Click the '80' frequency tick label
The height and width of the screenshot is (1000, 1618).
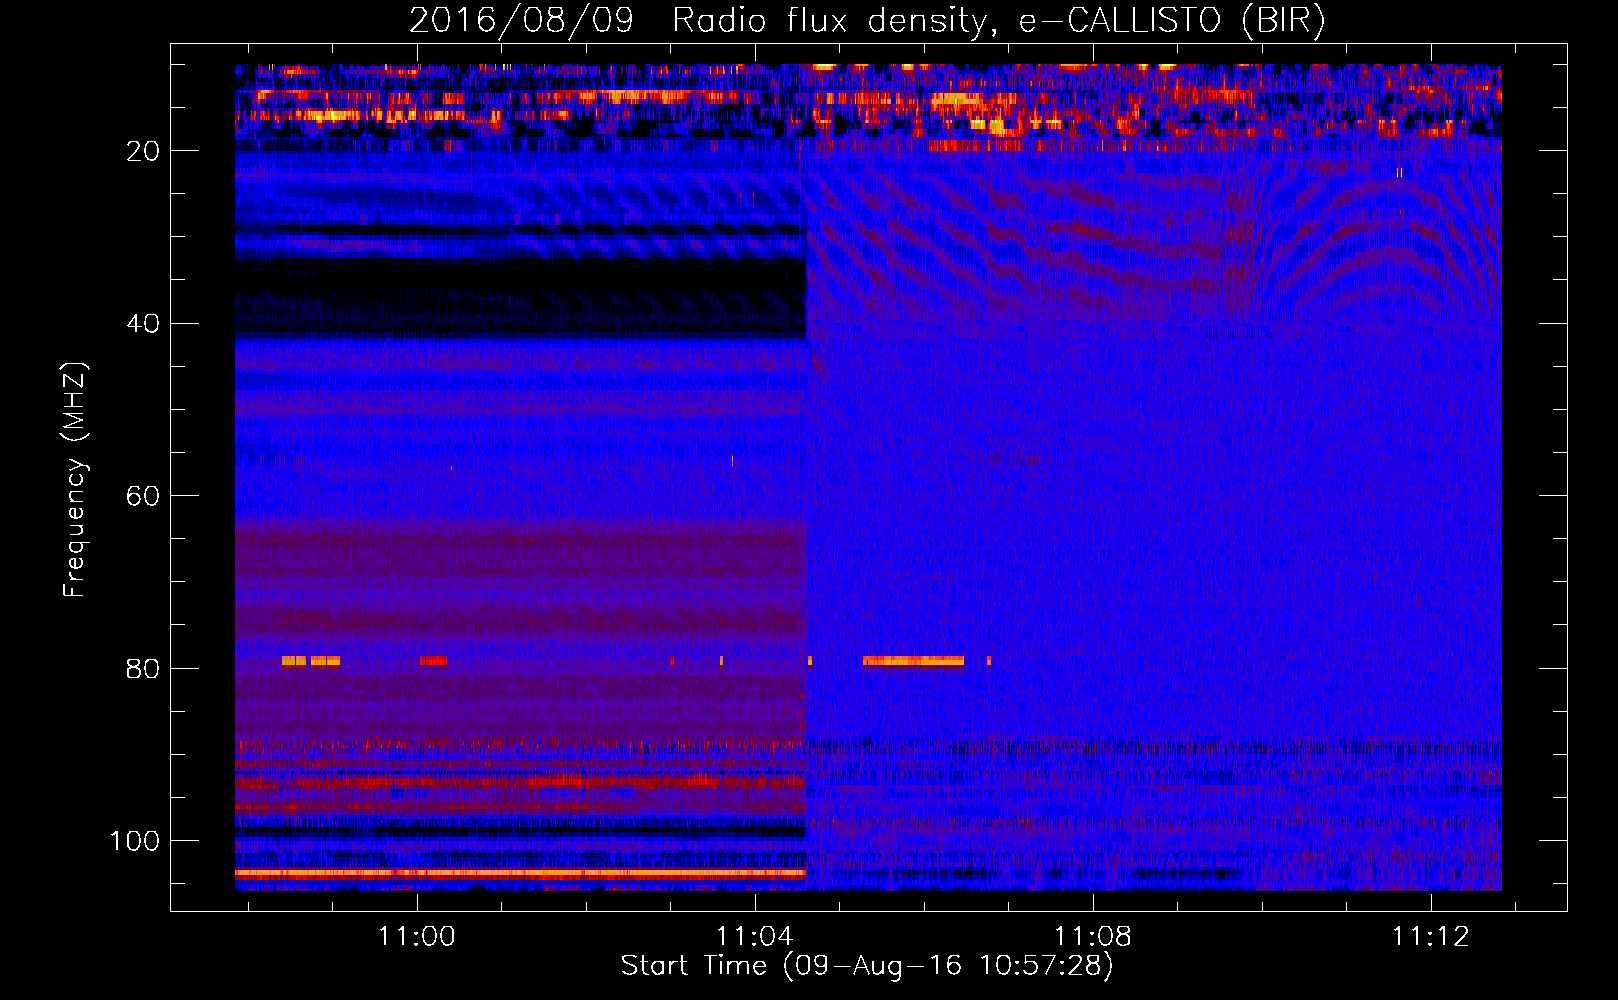pos(143,669)
